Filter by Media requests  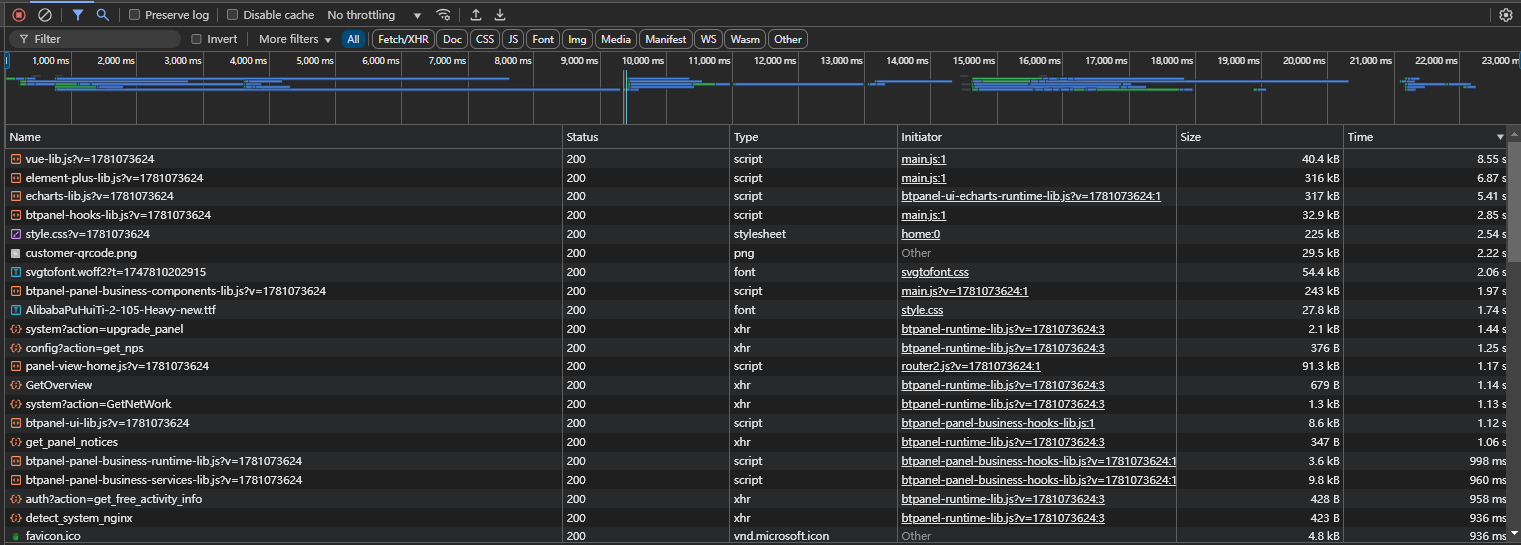(x=616, y=39)
